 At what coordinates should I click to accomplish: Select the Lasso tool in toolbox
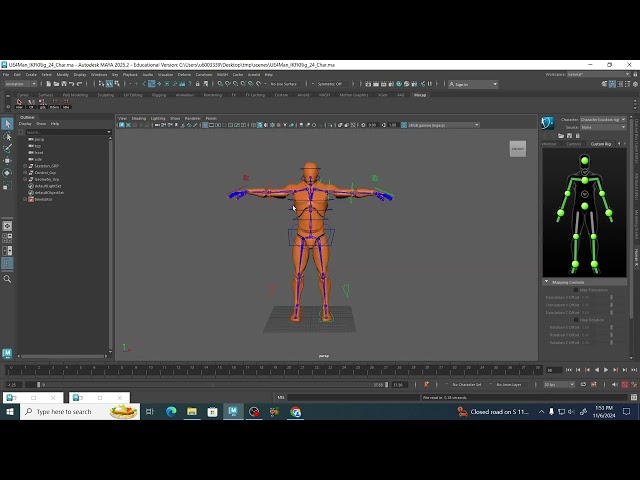point(7,136)
